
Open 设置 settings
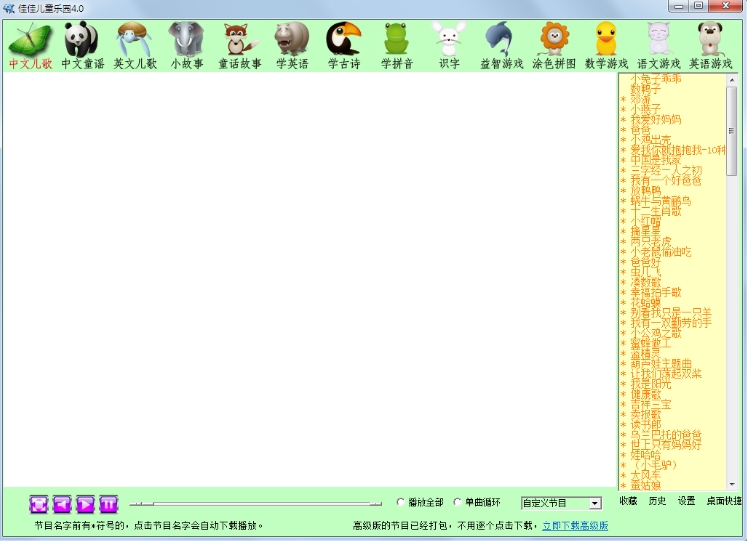686,501
